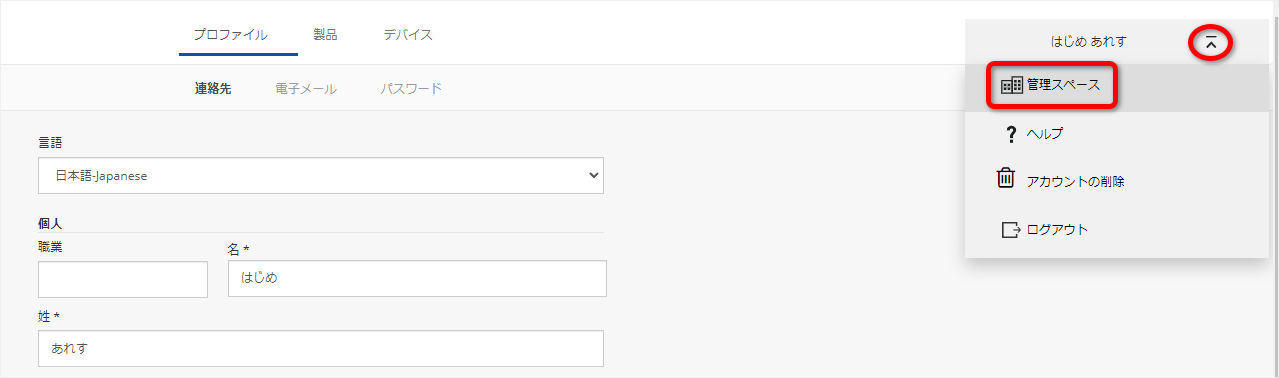Click the 管理スペース building icon
The height and width of the screenshot is (378, 1279).
1012,85
